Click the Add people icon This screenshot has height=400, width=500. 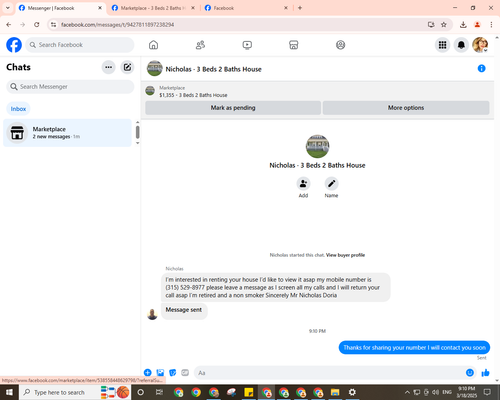pyautogui.click(x=303, y=183)
